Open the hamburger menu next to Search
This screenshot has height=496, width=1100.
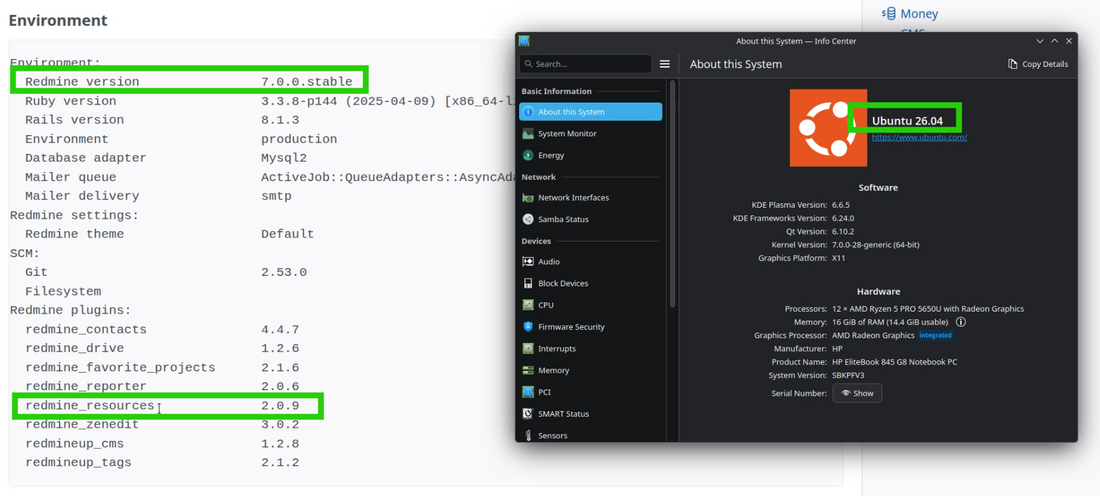665,64
